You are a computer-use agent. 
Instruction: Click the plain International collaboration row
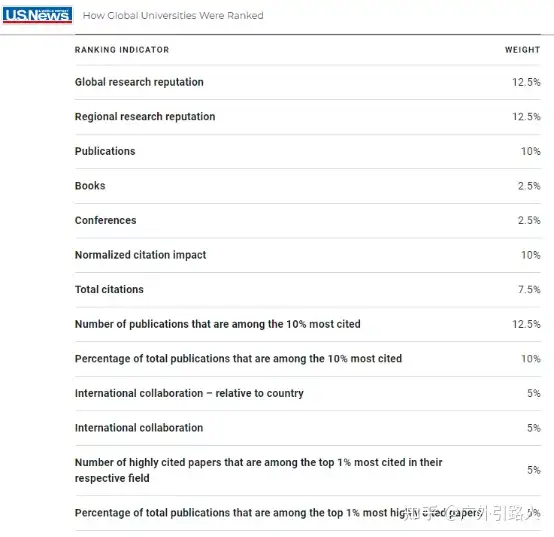coord(308,428)
